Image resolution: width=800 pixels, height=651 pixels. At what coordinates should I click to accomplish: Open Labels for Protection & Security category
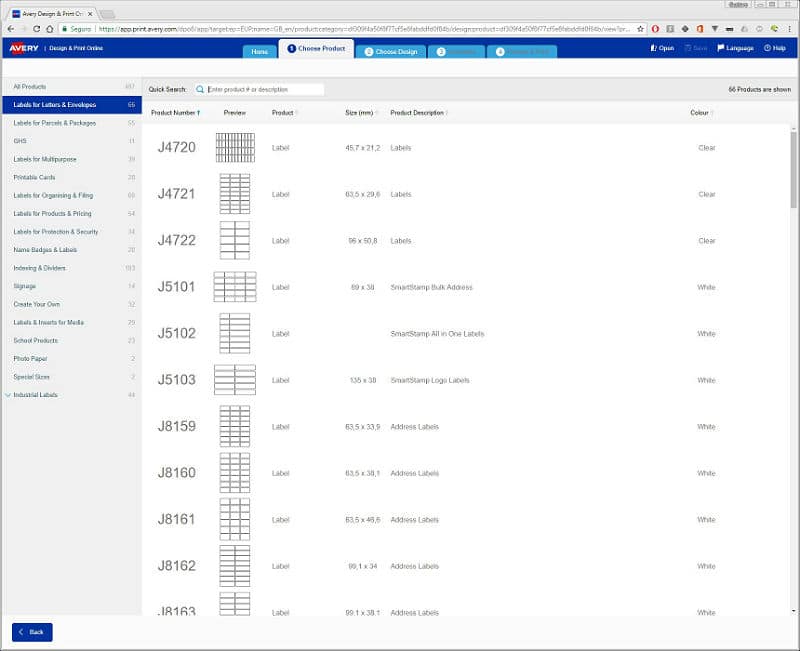point(71,232)
